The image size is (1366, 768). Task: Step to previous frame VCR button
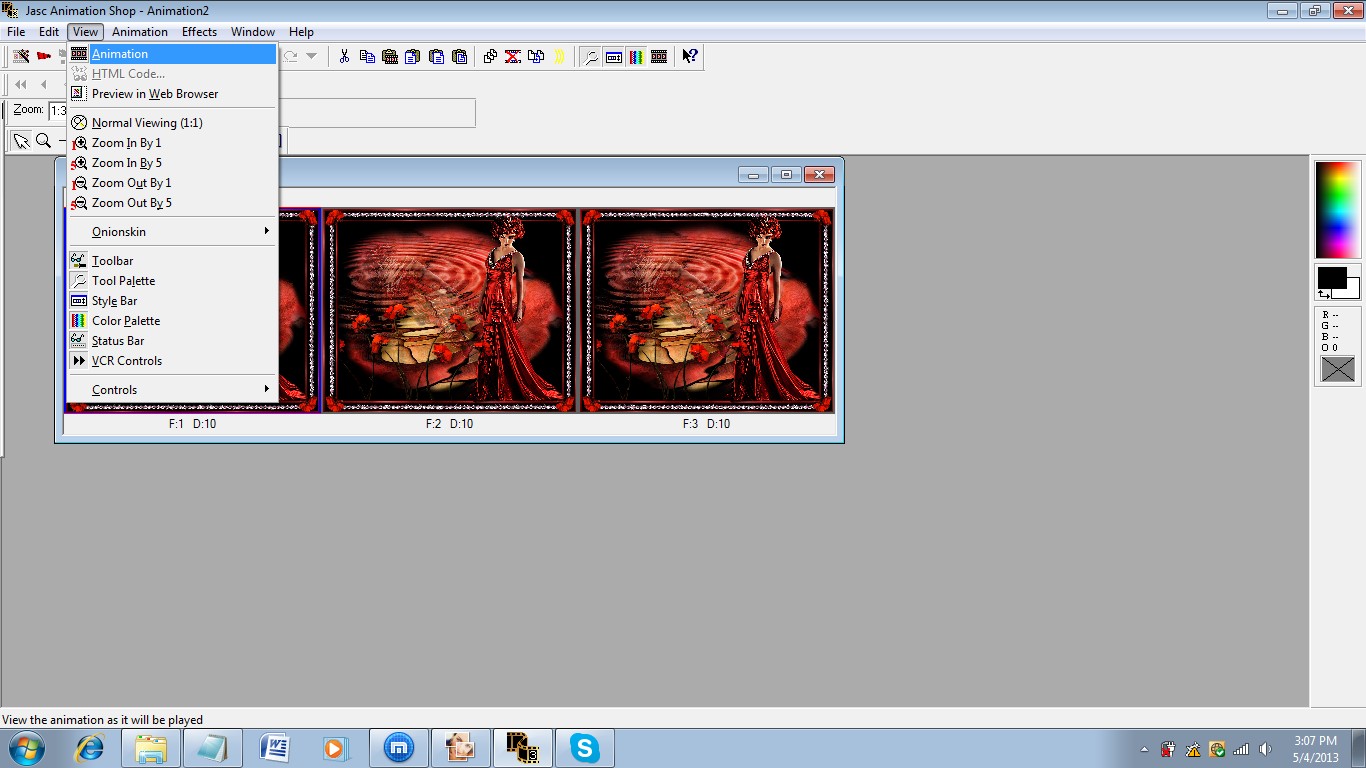pyautogui.click(x=43, y=85)
